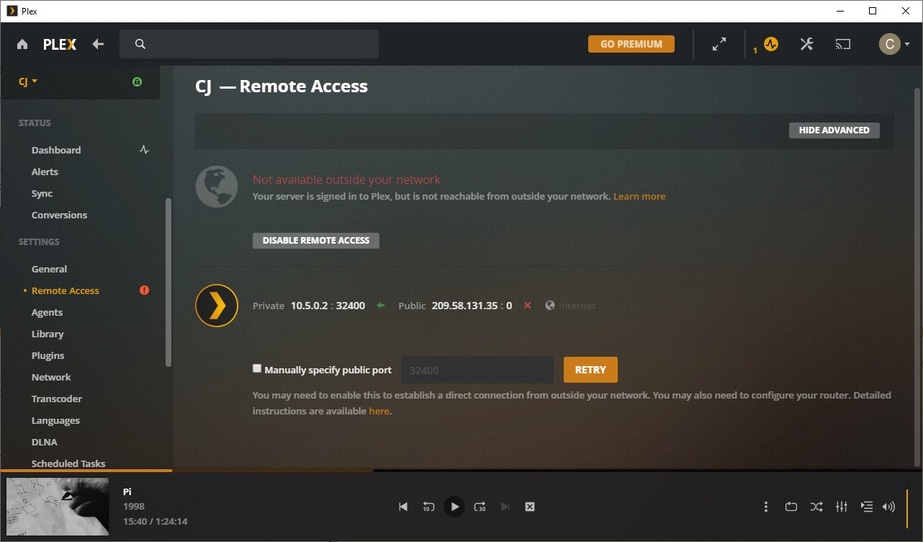The height and width of the screenshot is (542, 923).
Task: Skip forward thirty seconds
Action: tap(480, 507)
